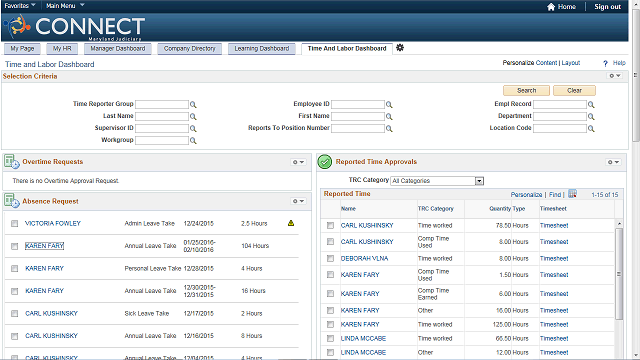640x360 pixels.
Task: Tick the checkbox for Deborah Vlna's reported time
Action: pos(330,258)
